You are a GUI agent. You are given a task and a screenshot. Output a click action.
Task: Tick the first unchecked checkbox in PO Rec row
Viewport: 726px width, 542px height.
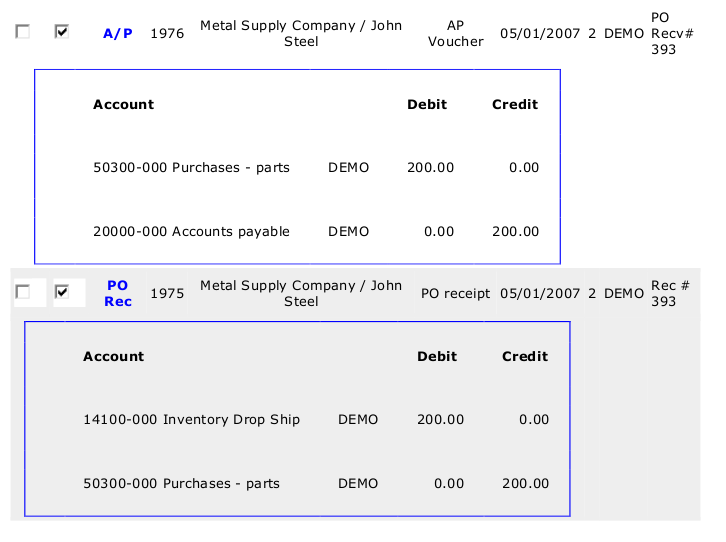coord(23,292)
